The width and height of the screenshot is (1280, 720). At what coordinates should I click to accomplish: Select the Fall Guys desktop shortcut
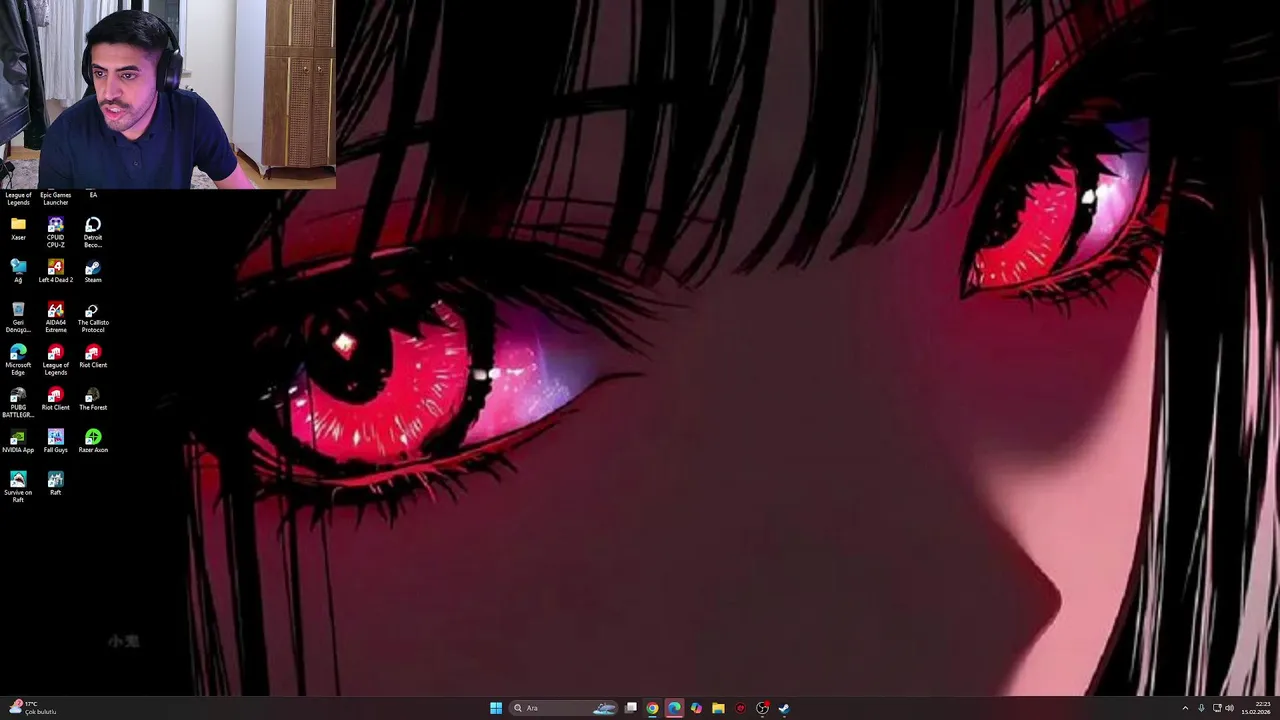[x=55, y=441]
